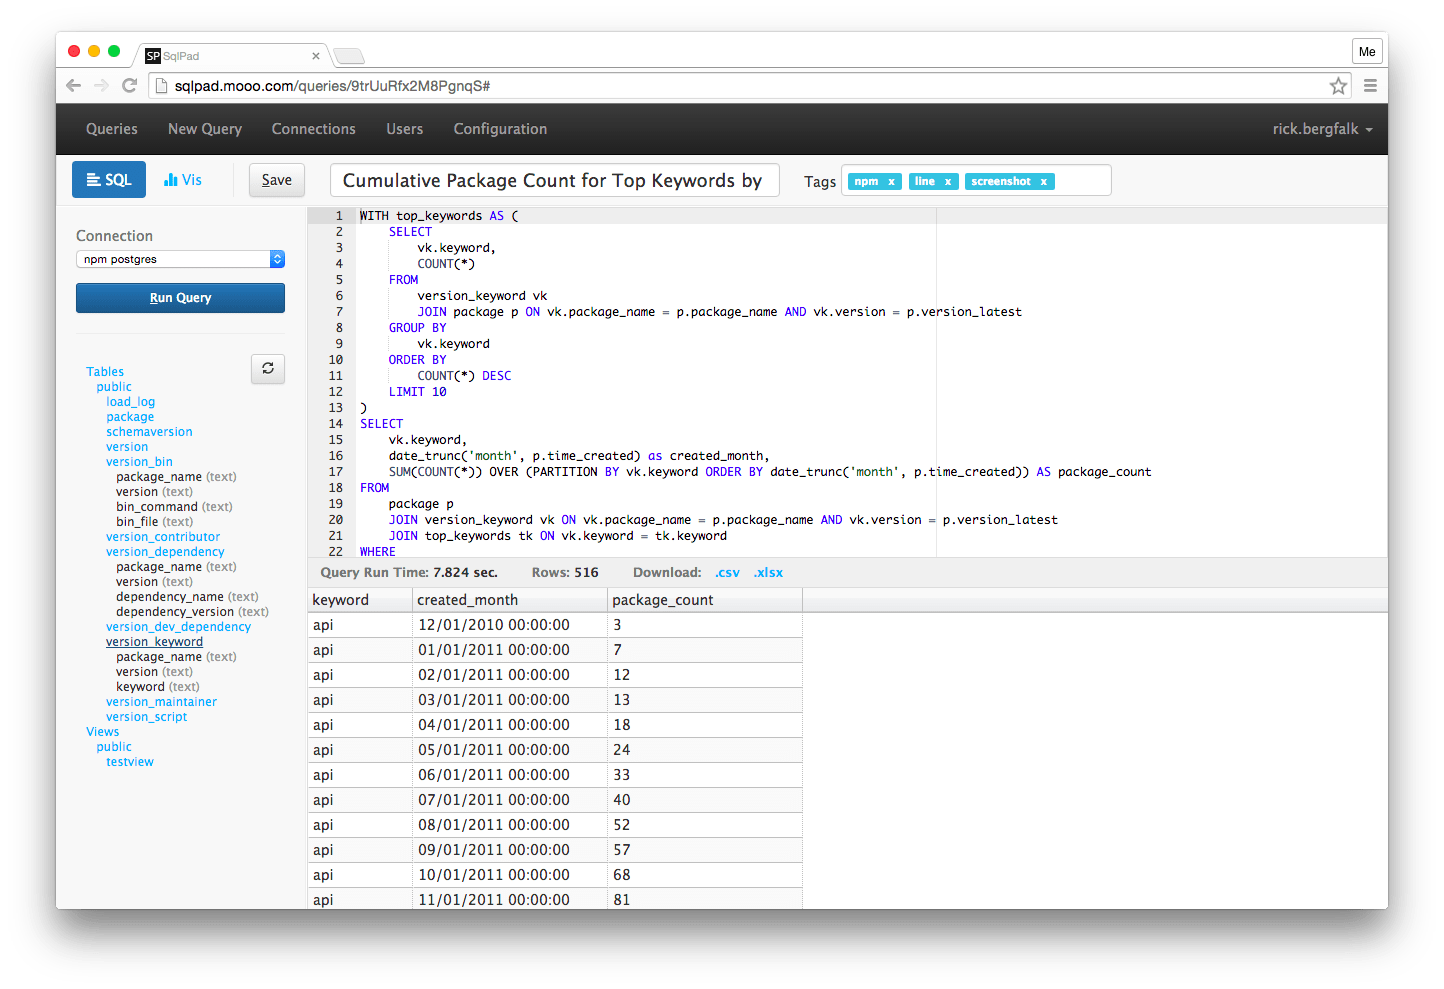1444x989 pixels.
Task: Collapse the version_keyword table
Action: (x=154, y=642)
